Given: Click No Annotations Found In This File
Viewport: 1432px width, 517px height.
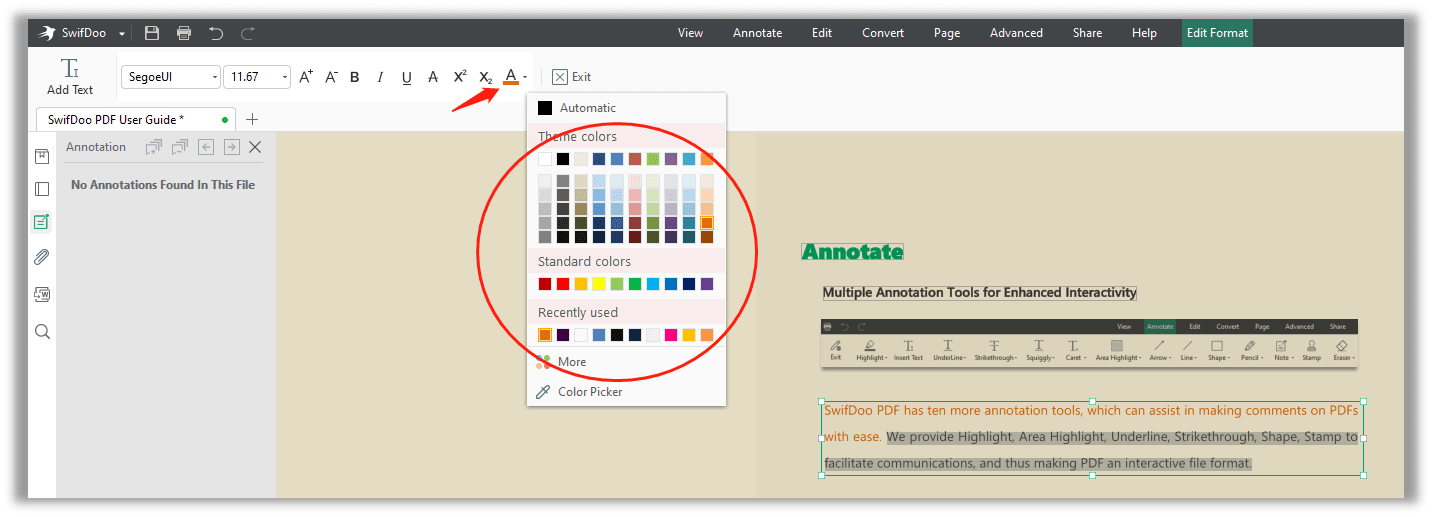Looking at the screenshot, I should coord(163,185).
